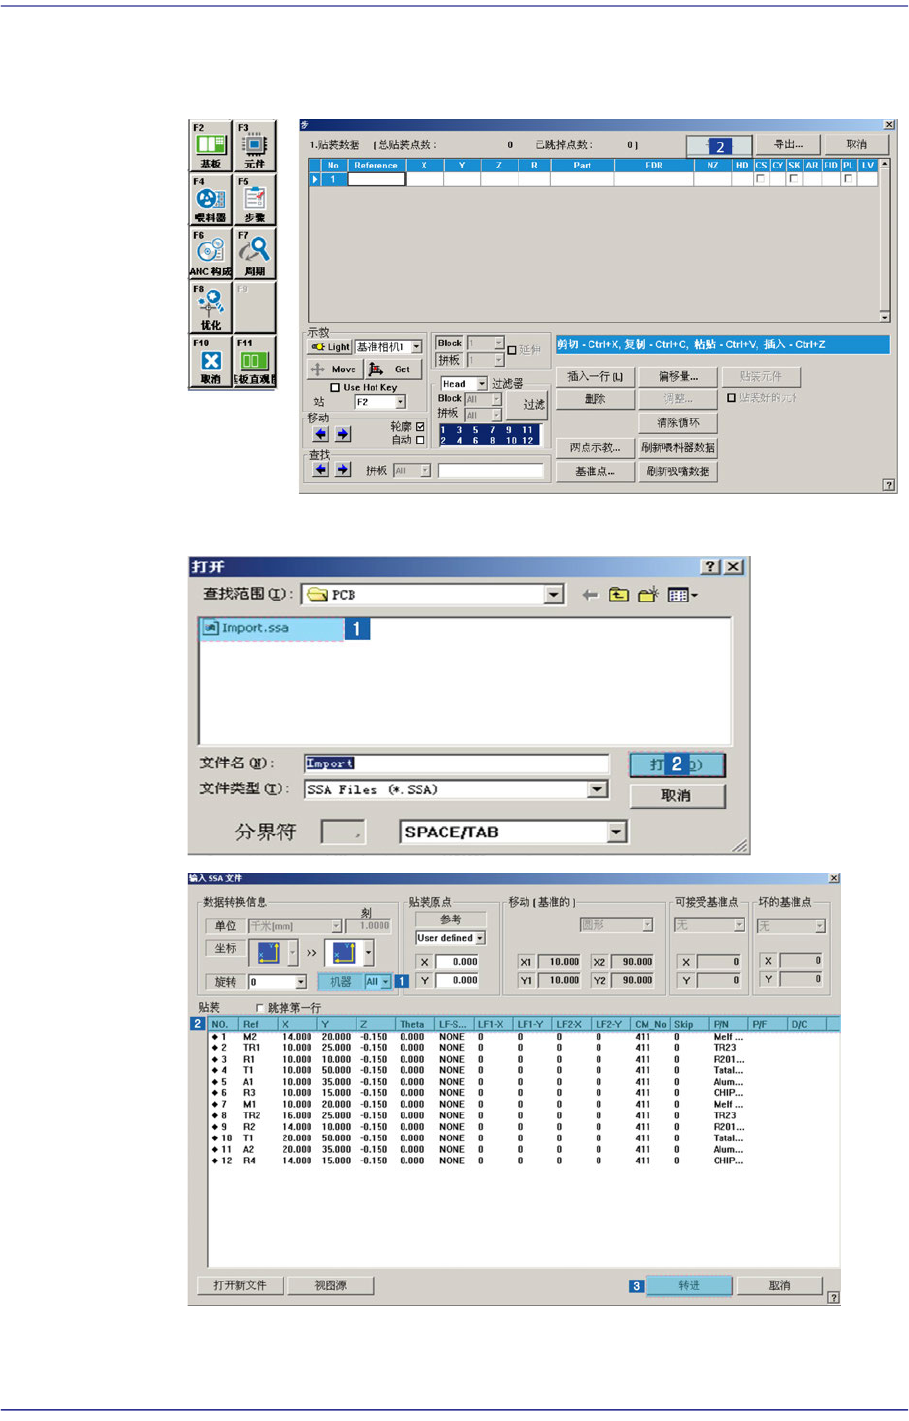Open the view menu icon in Open dialog
This screenshot has width=909, height=1421.
click(x=682, y=595)
